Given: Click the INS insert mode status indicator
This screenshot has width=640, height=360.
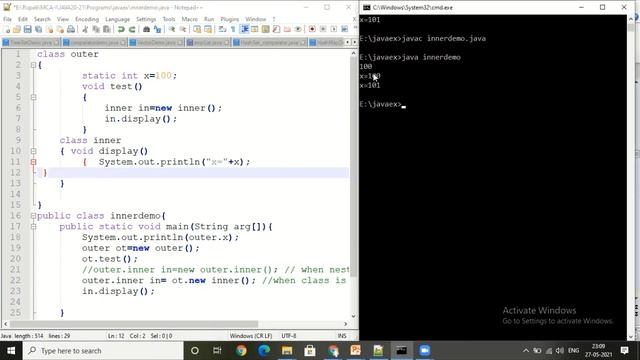Looking at the screenshot, I should pyautogui.click(x=342, y=336).
